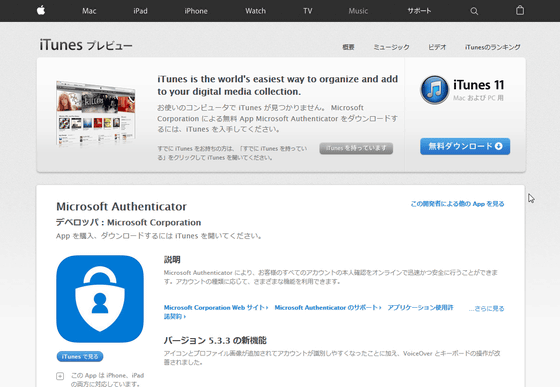Switch to the iTunesのランキング tab
This screenshot has width=560, height=387.
pos(492,47)
